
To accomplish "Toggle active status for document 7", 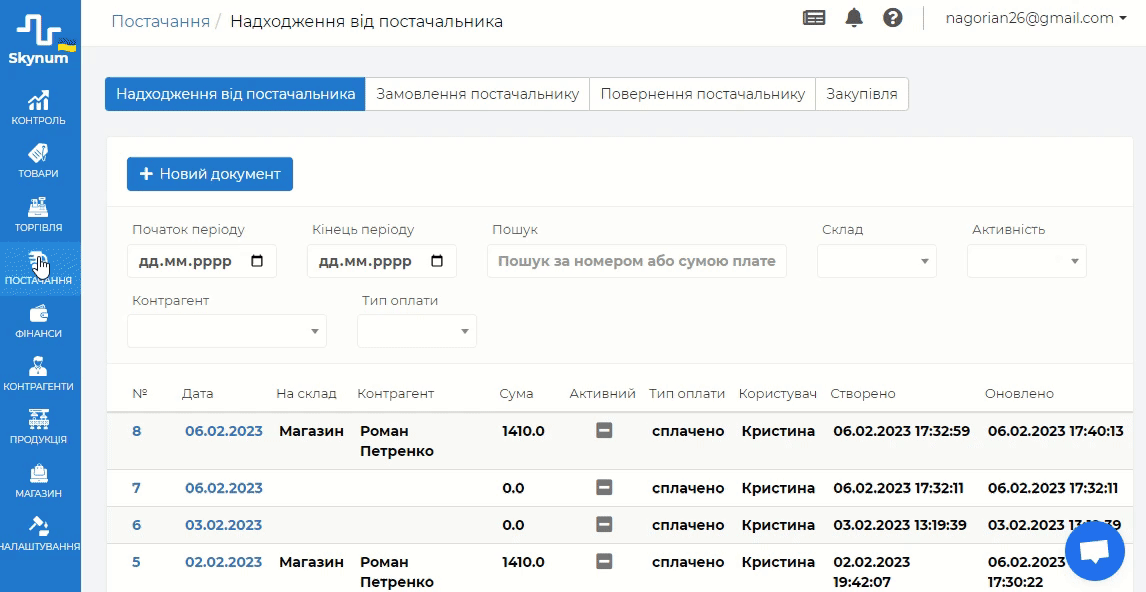I will click(604, 488).
